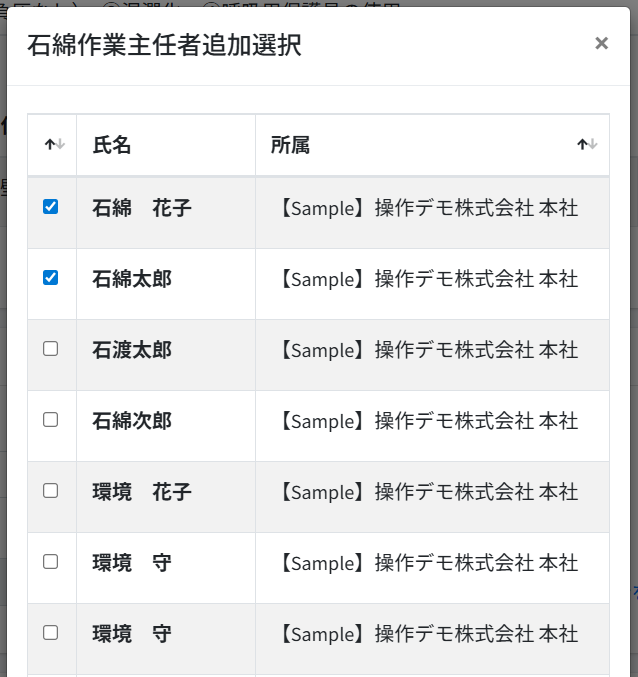This screenshot has width=638, height=677.
Task: Click the name 環境 花子
Action: (x=141, y=493)
